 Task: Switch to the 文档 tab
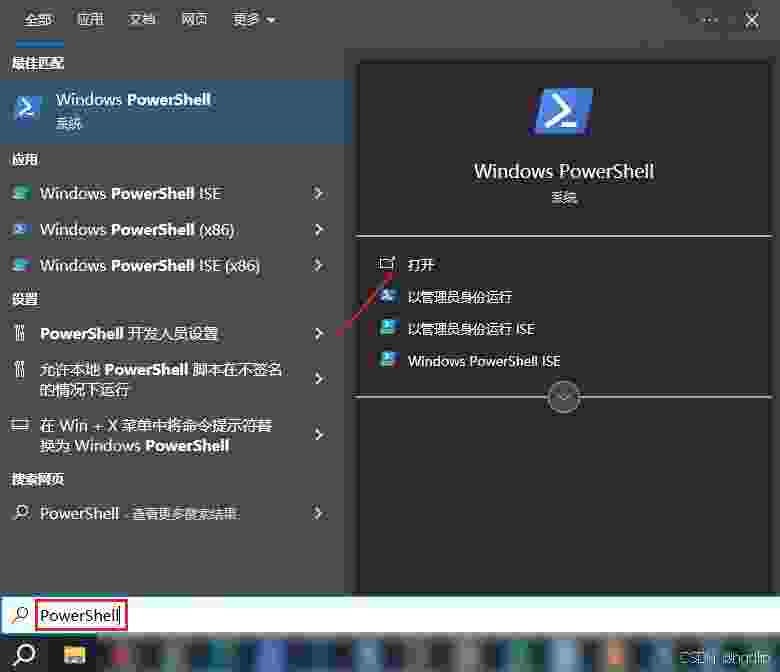(142, 19)
